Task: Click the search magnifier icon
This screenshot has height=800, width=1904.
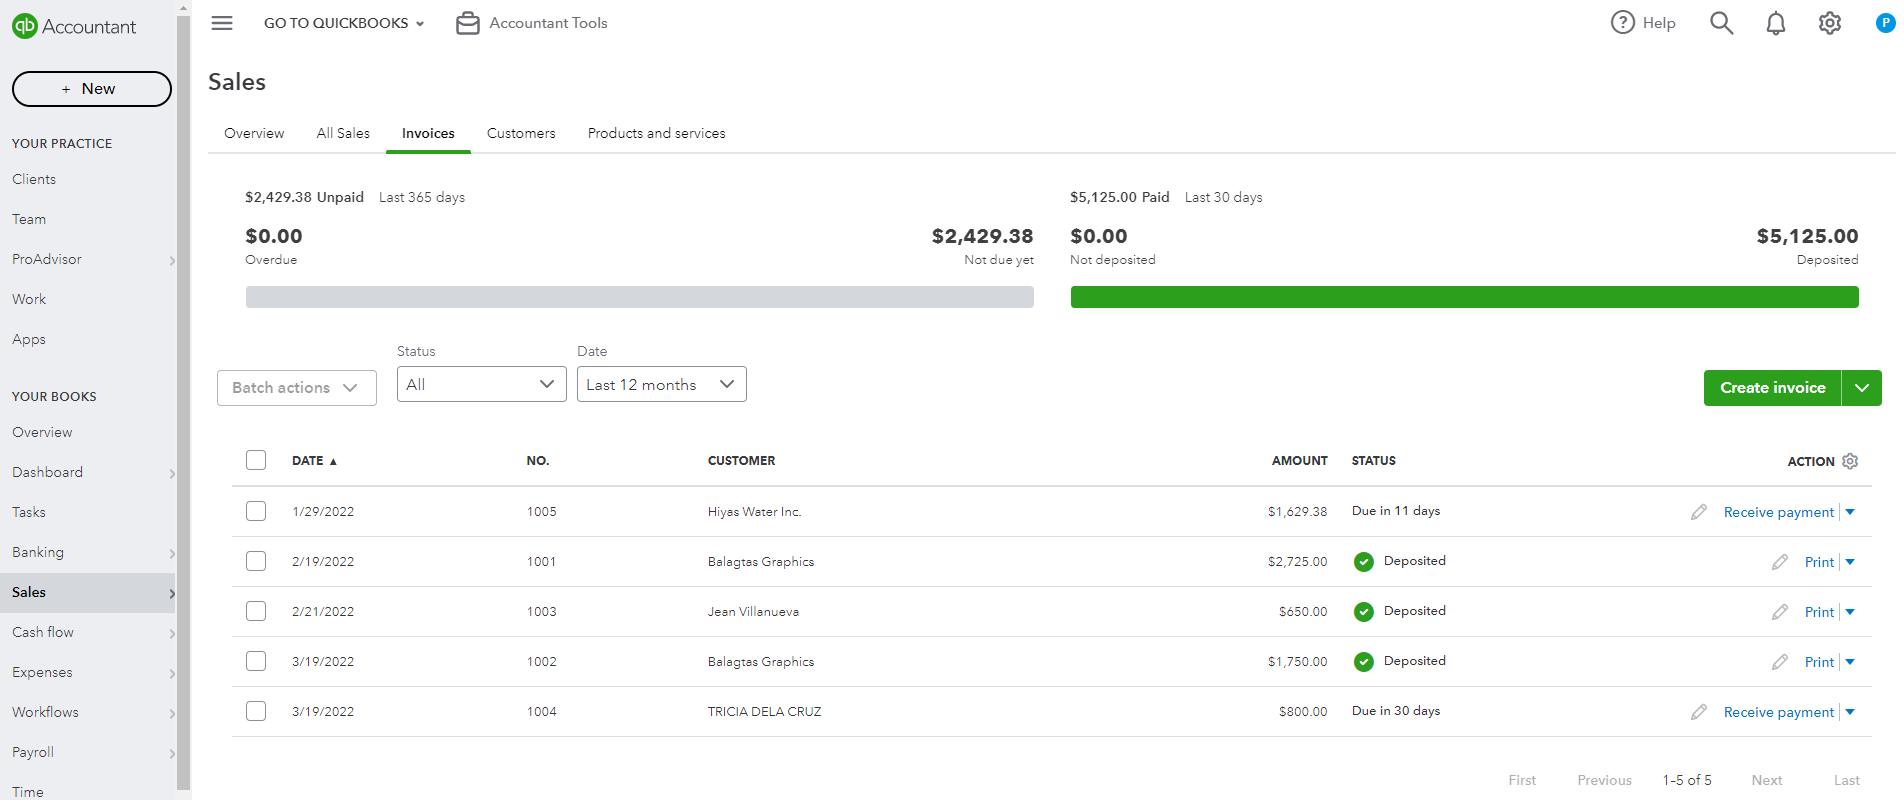Action: (x=1721, y=23)
